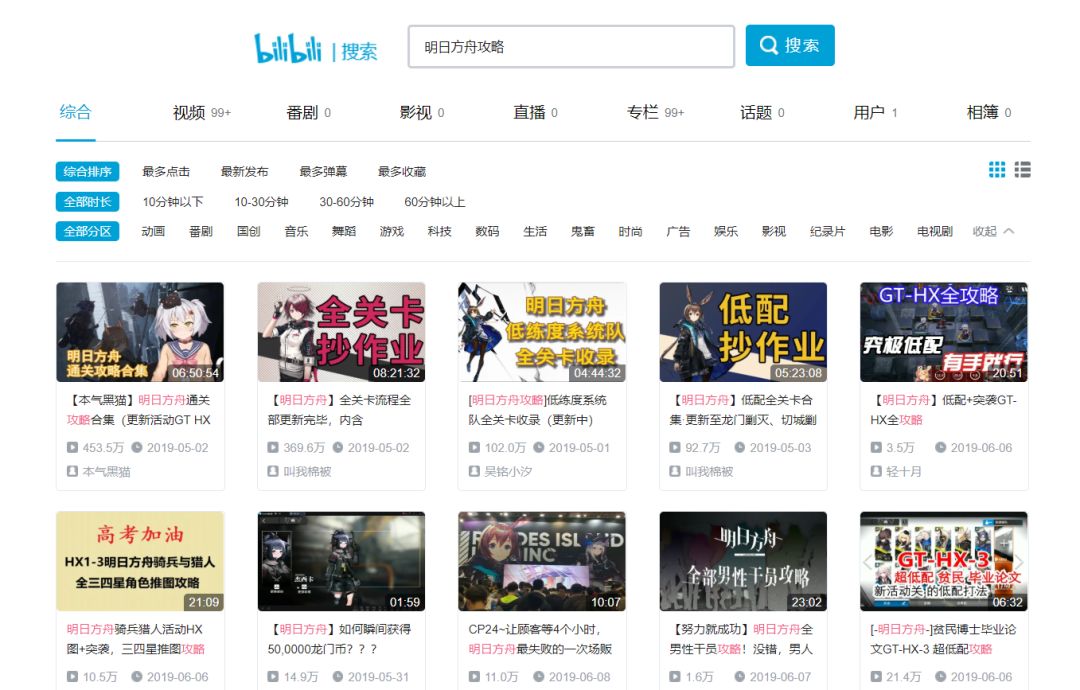Viewport: 1080px width, 690px height.
Task: Open title link 低练度系统队全关卡收录
Action: 537,410
